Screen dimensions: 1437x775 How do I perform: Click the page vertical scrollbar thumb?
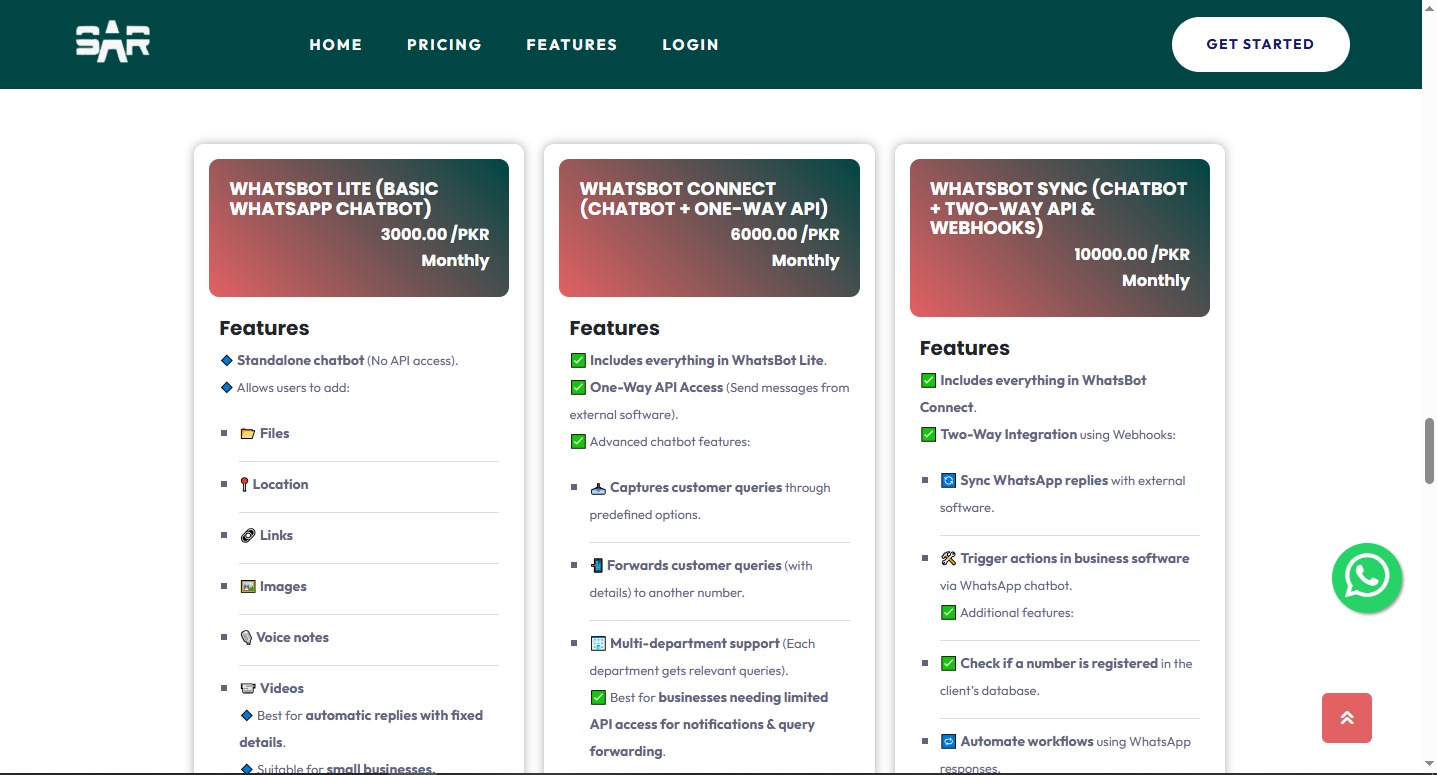(x=1429, y=451)
